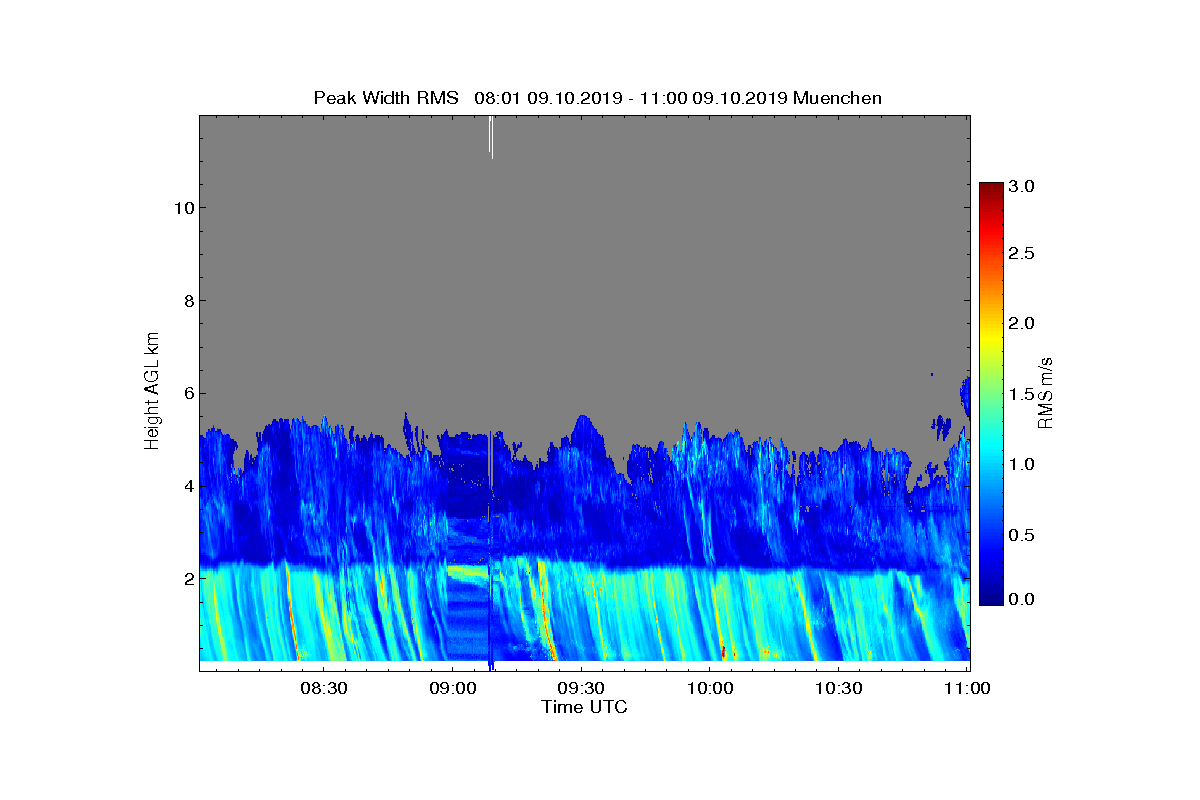Click the 'RMS m/s' colorbar label

(1046, 392)
